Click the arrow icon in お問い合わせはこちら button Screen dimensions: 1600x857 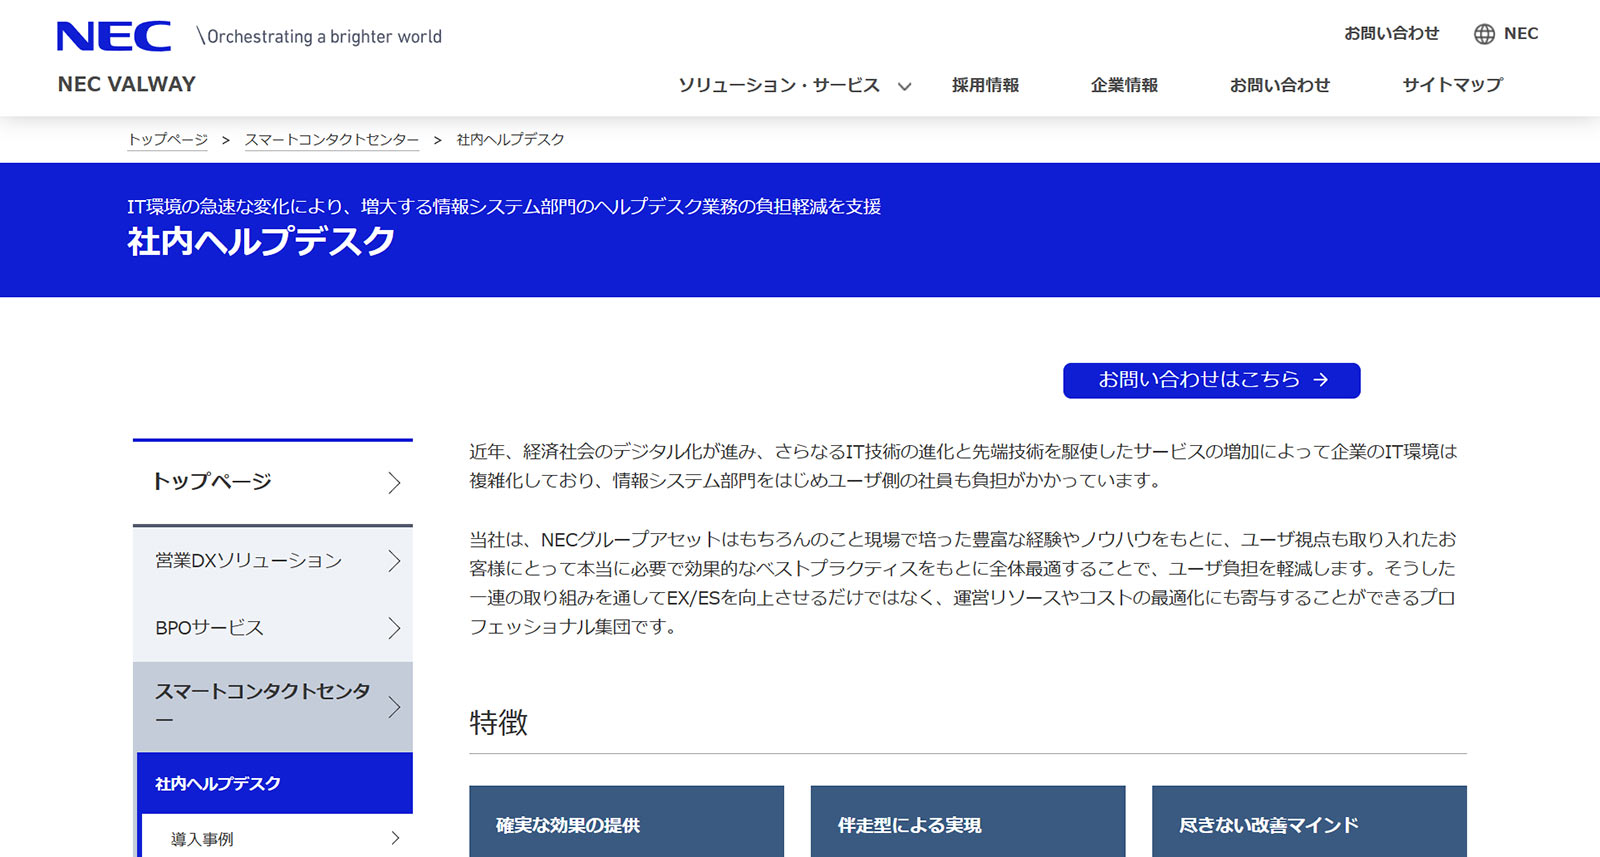click(x=1321, y=380)
